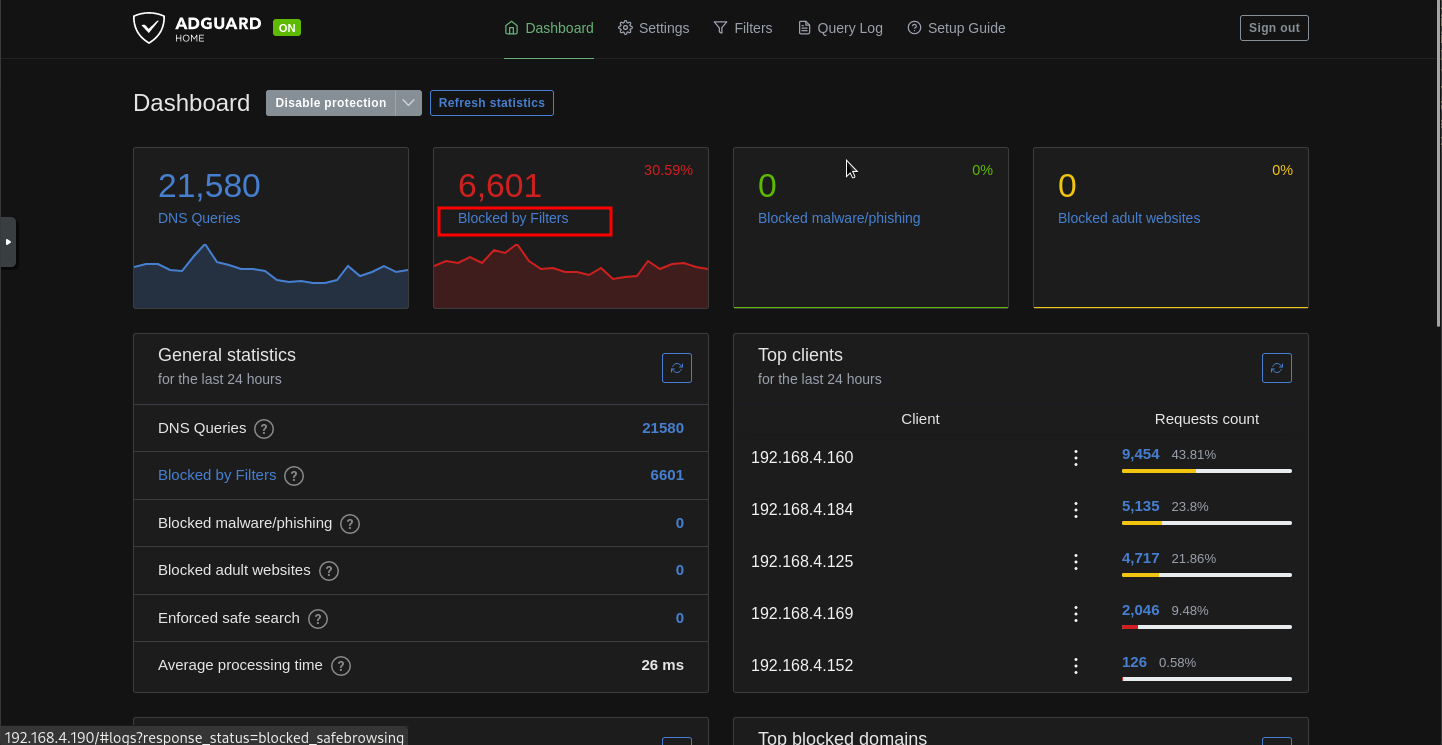Go to the Query Log page

click(840, 28)
